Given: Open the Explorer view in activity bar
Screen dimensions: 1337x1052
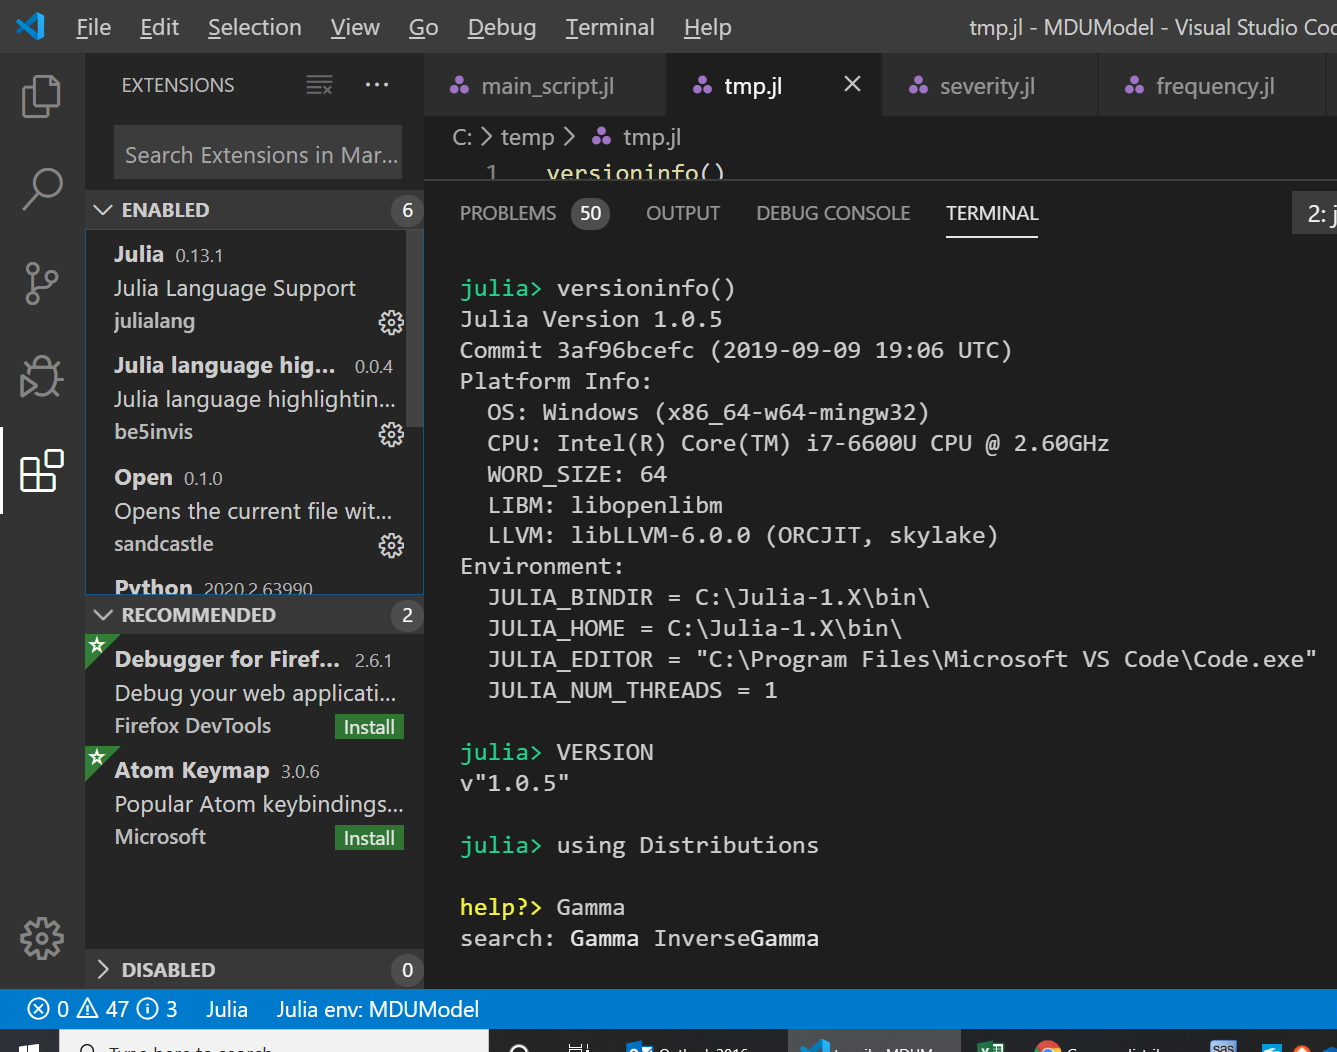Looking at the screenshot, I should tap(41, 96).
